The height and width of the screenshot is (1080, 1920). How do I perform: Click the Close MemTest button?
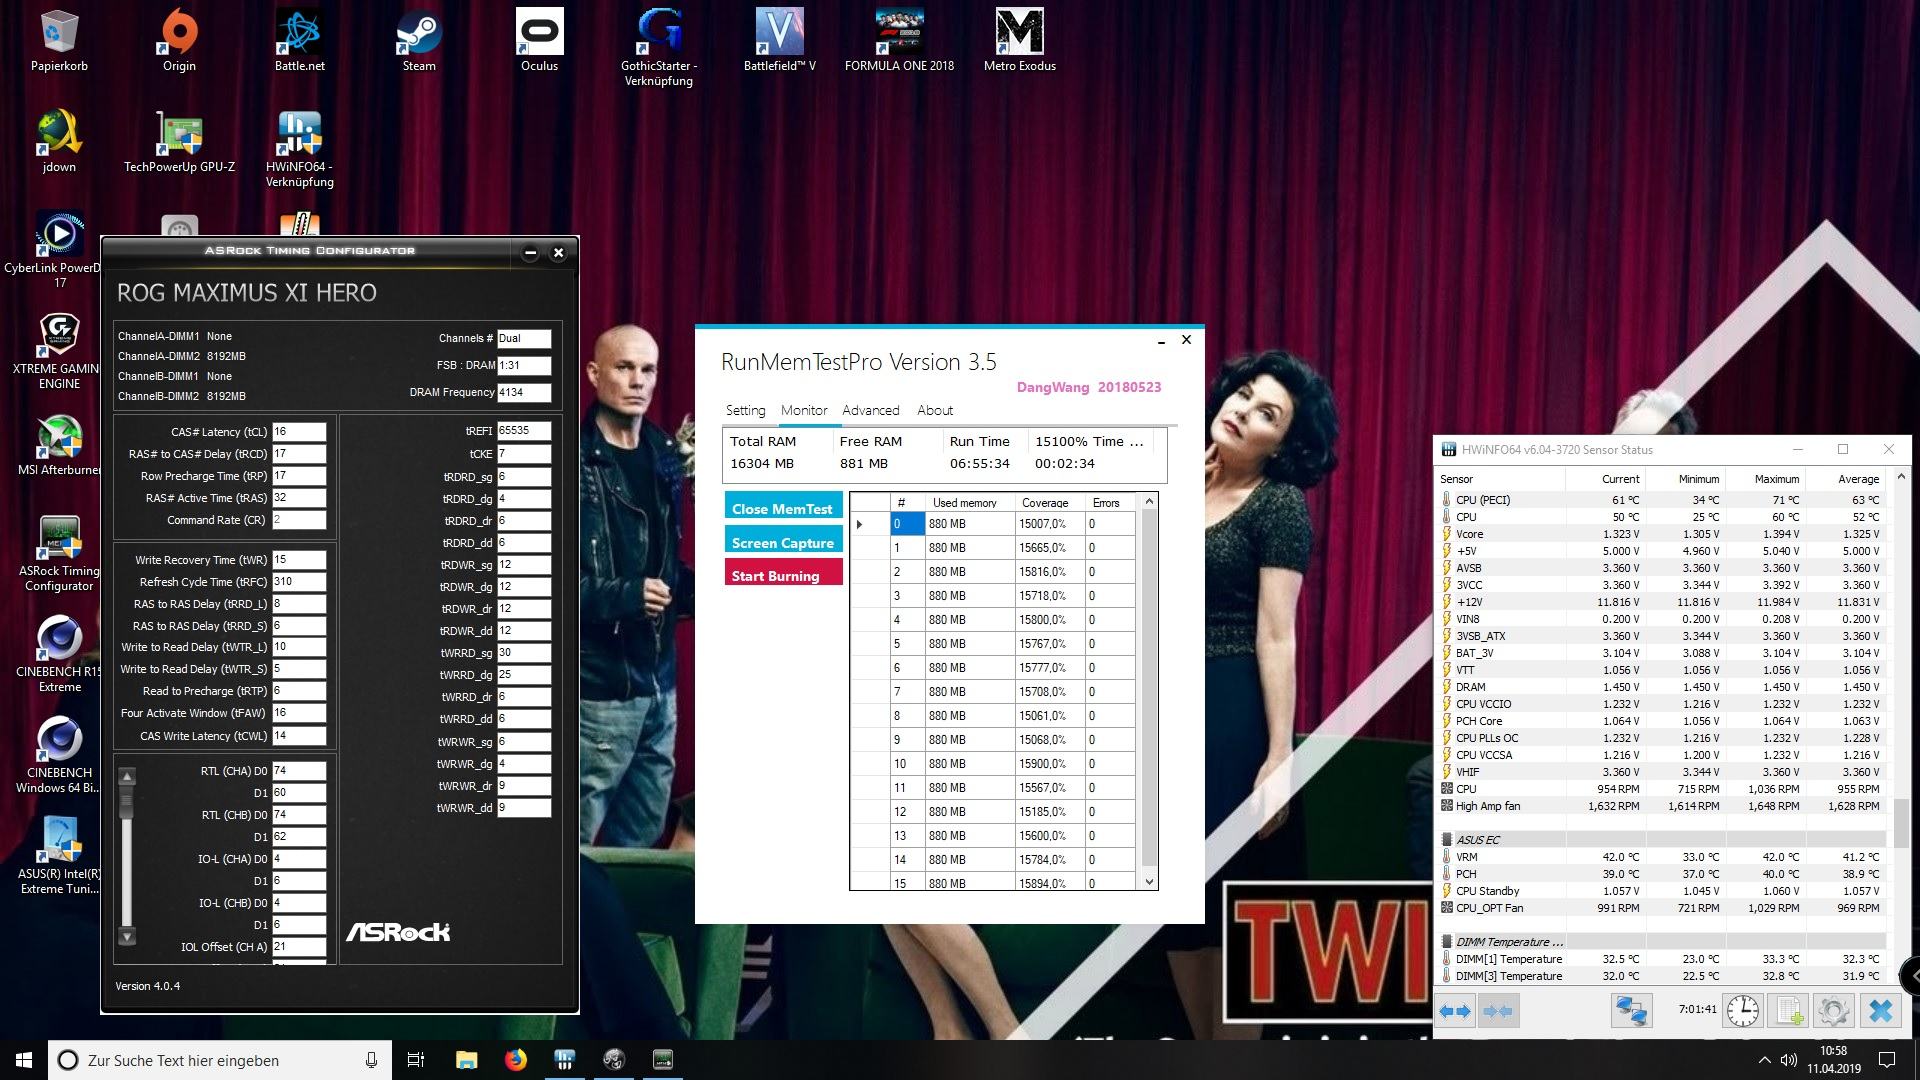click(x=783, y=505)
